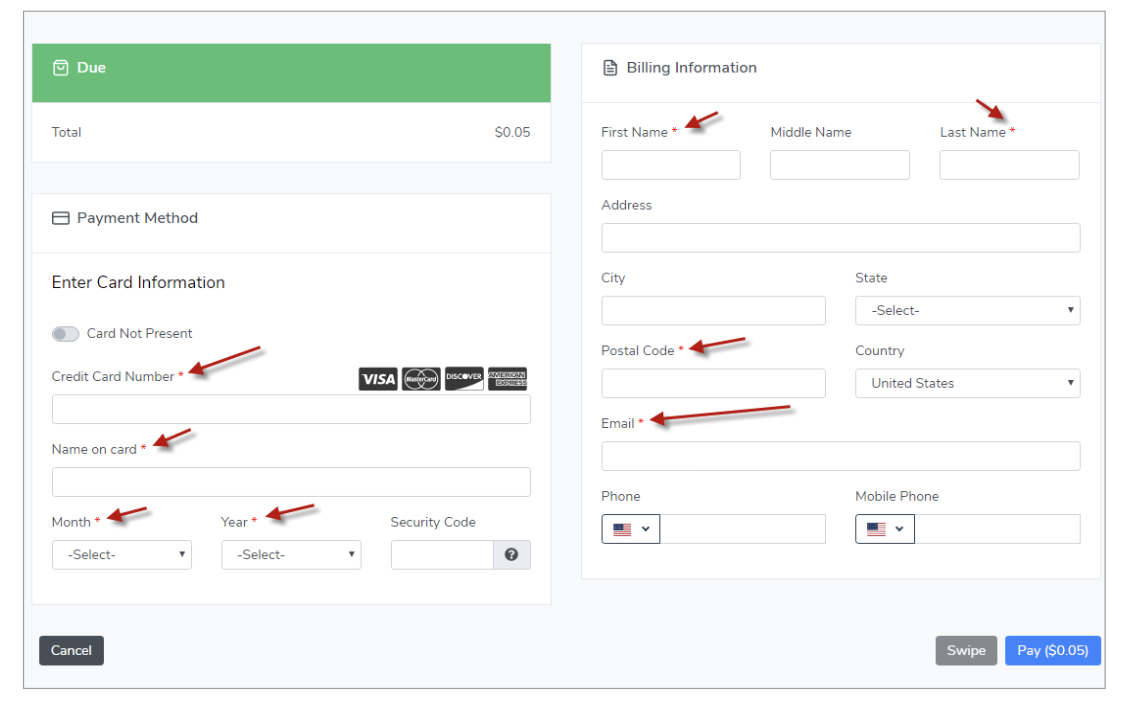Click the MasterCard logo icon
The image size is (1122, 712).
pyautogui.click(x=421, y=379)
